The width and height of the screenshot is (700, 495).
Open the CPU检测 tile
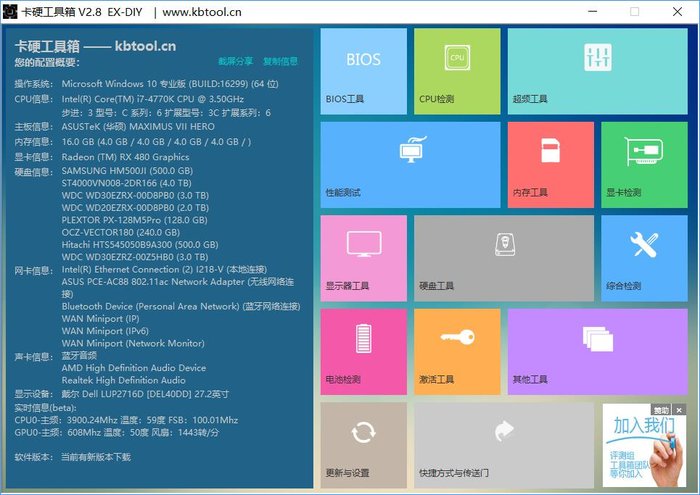tap(457, 71)
